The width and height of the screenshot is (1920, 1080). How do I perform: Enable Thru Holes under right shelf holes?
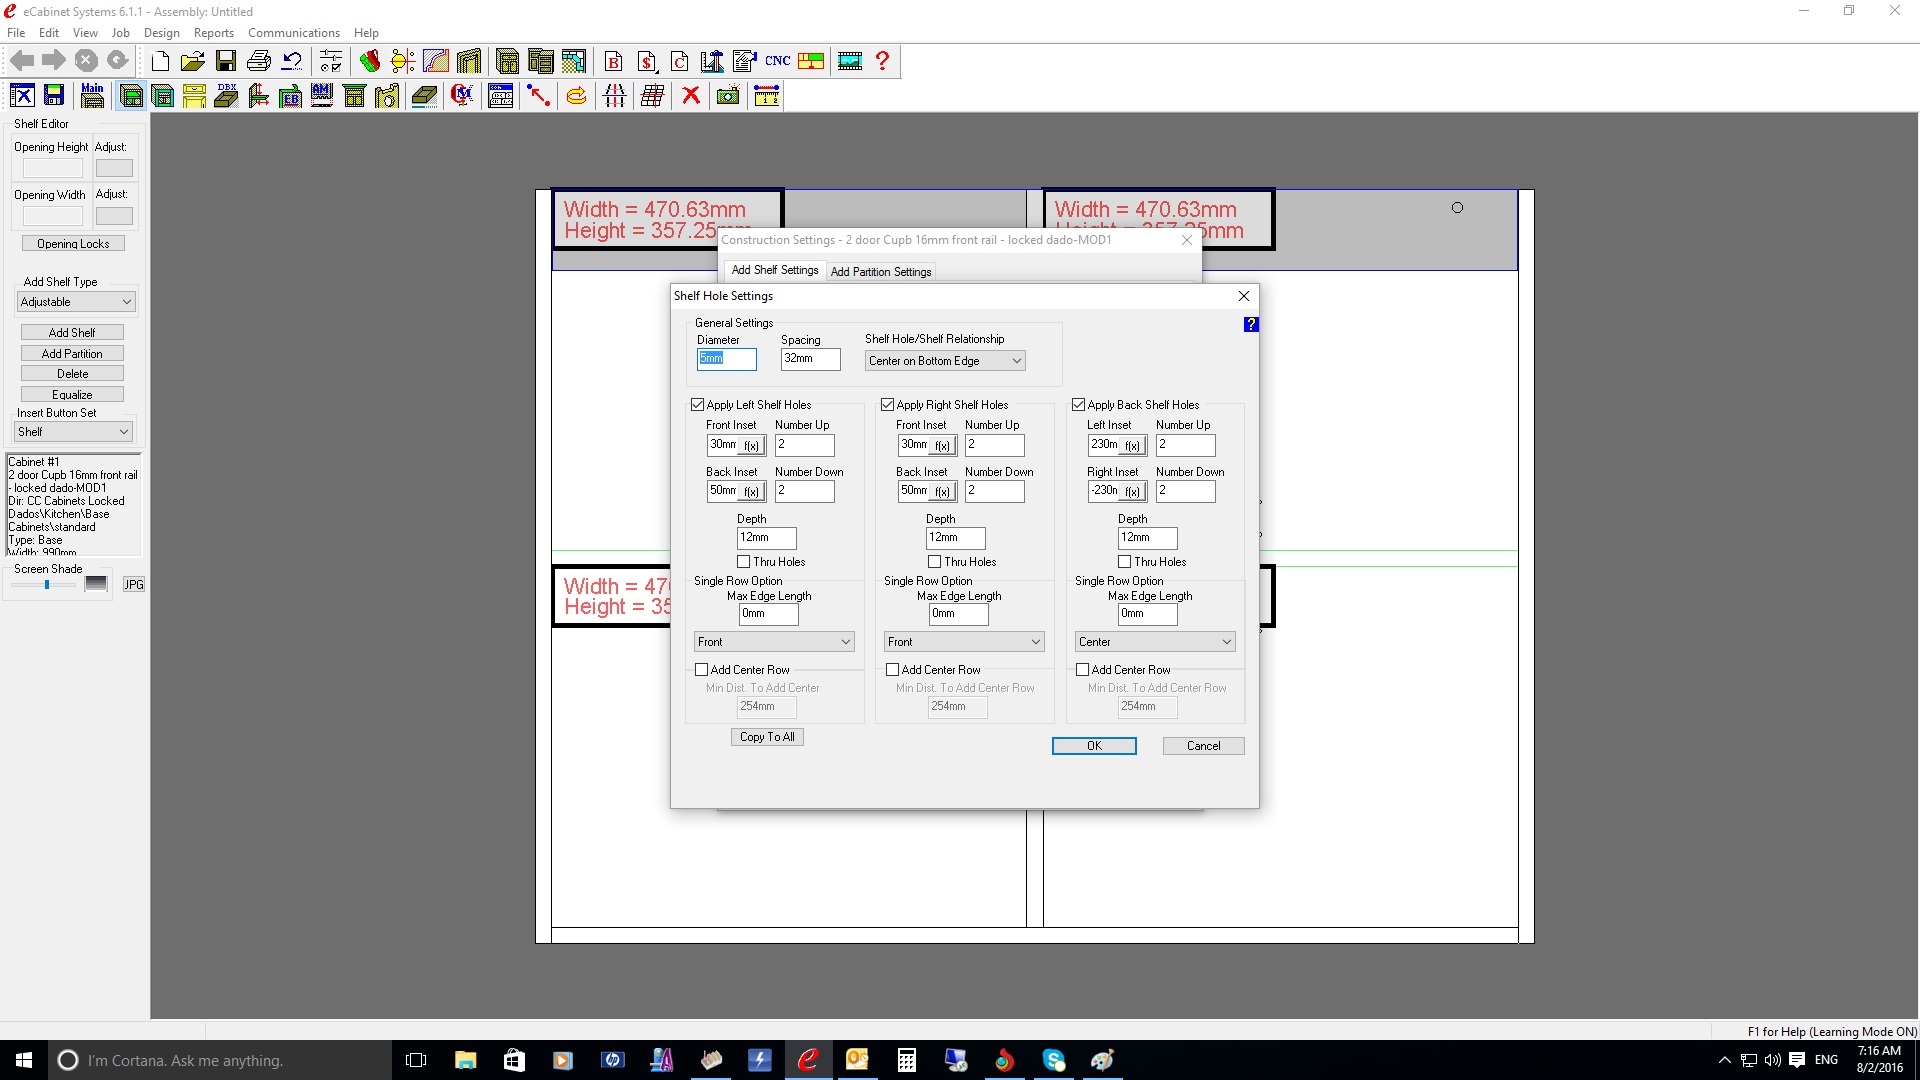point(934,562)
